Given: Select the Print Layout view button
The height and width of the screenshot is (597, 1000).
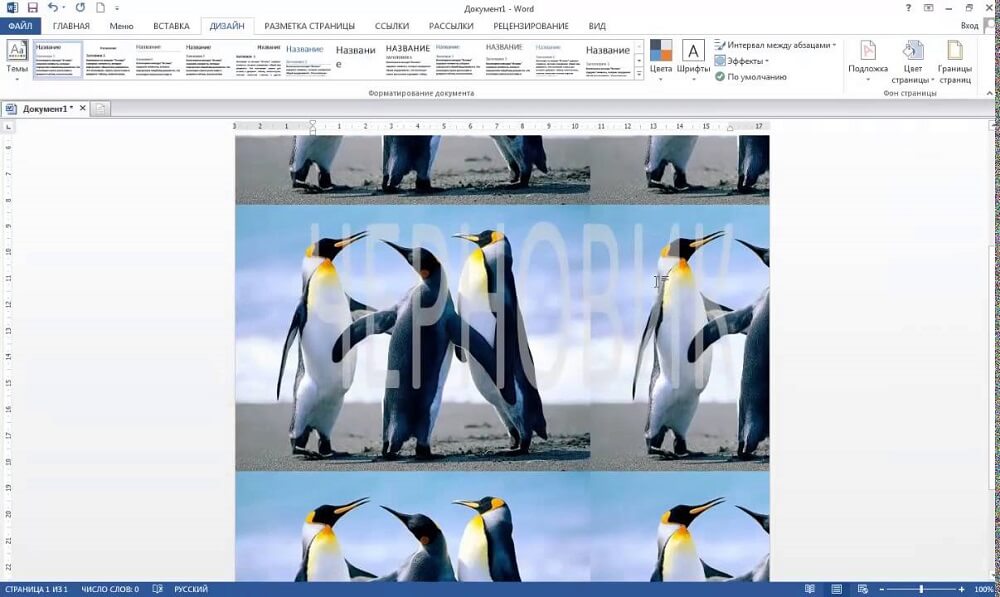Looking at the screenshot, I should (836, 589).
